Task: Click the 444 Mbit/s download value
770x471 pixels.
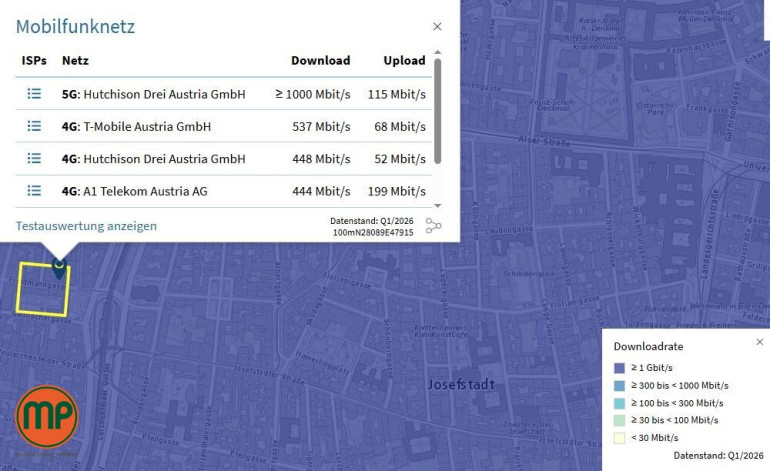Action: click(x=321, y=191)
